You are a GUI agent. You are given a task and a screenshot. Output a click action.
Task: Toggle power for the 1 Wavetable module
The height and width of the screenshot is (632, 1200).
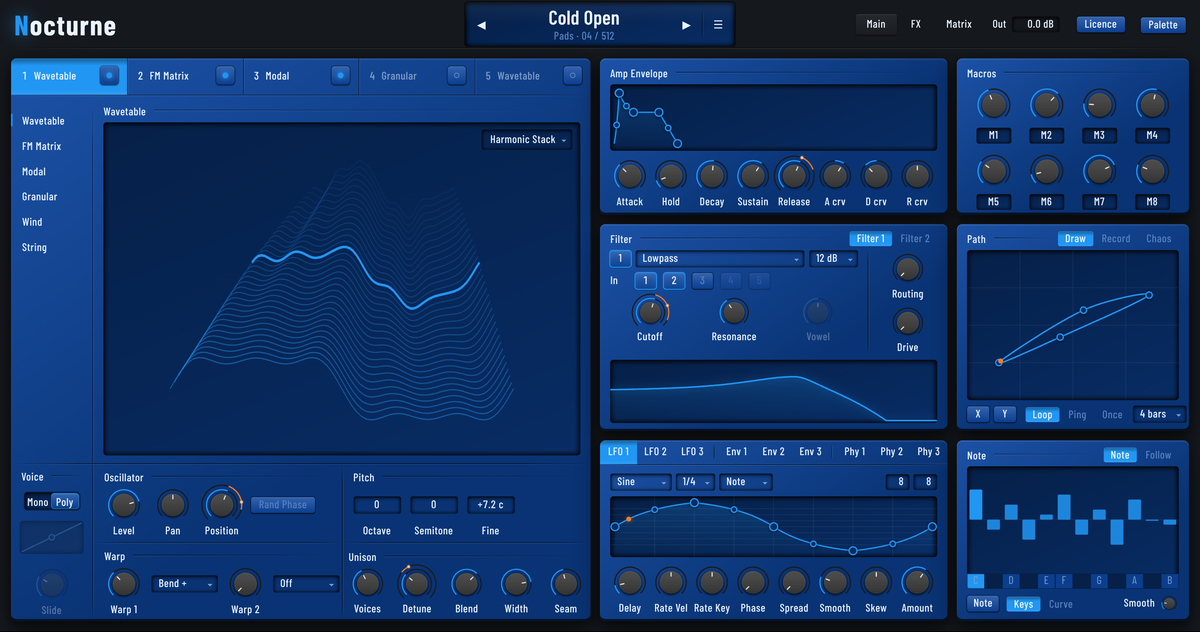(109, 75)
